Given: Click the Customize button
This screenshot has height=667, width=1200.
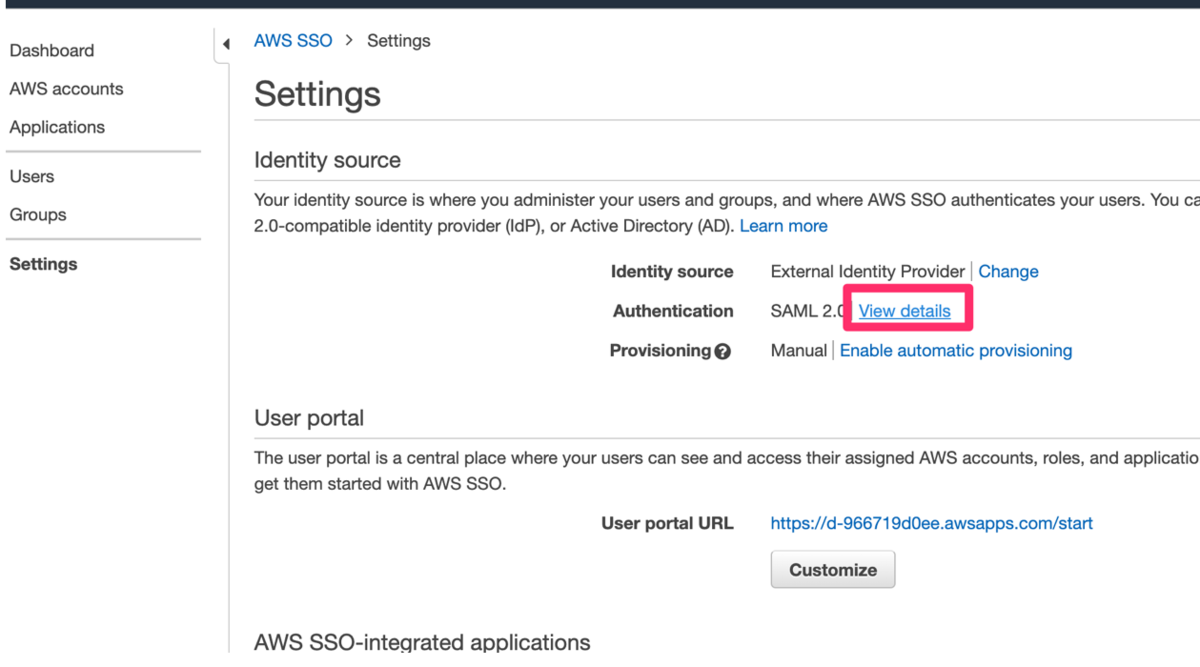Looking at the screenshot, I should [833, 570].
